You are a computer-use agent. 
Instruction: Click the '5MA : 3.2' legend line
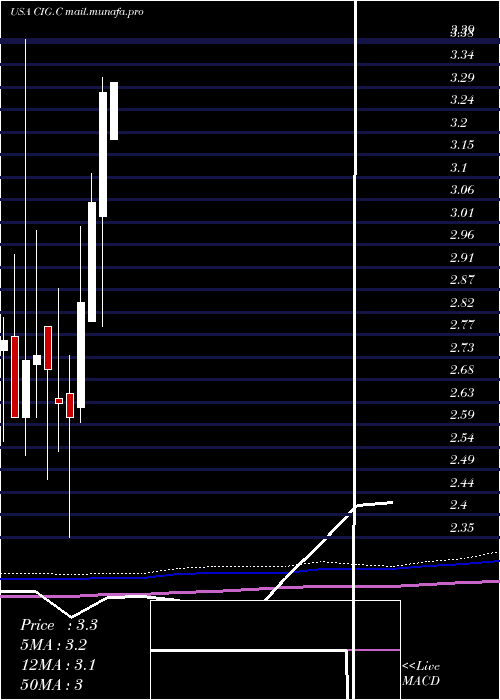pos(54,645)
